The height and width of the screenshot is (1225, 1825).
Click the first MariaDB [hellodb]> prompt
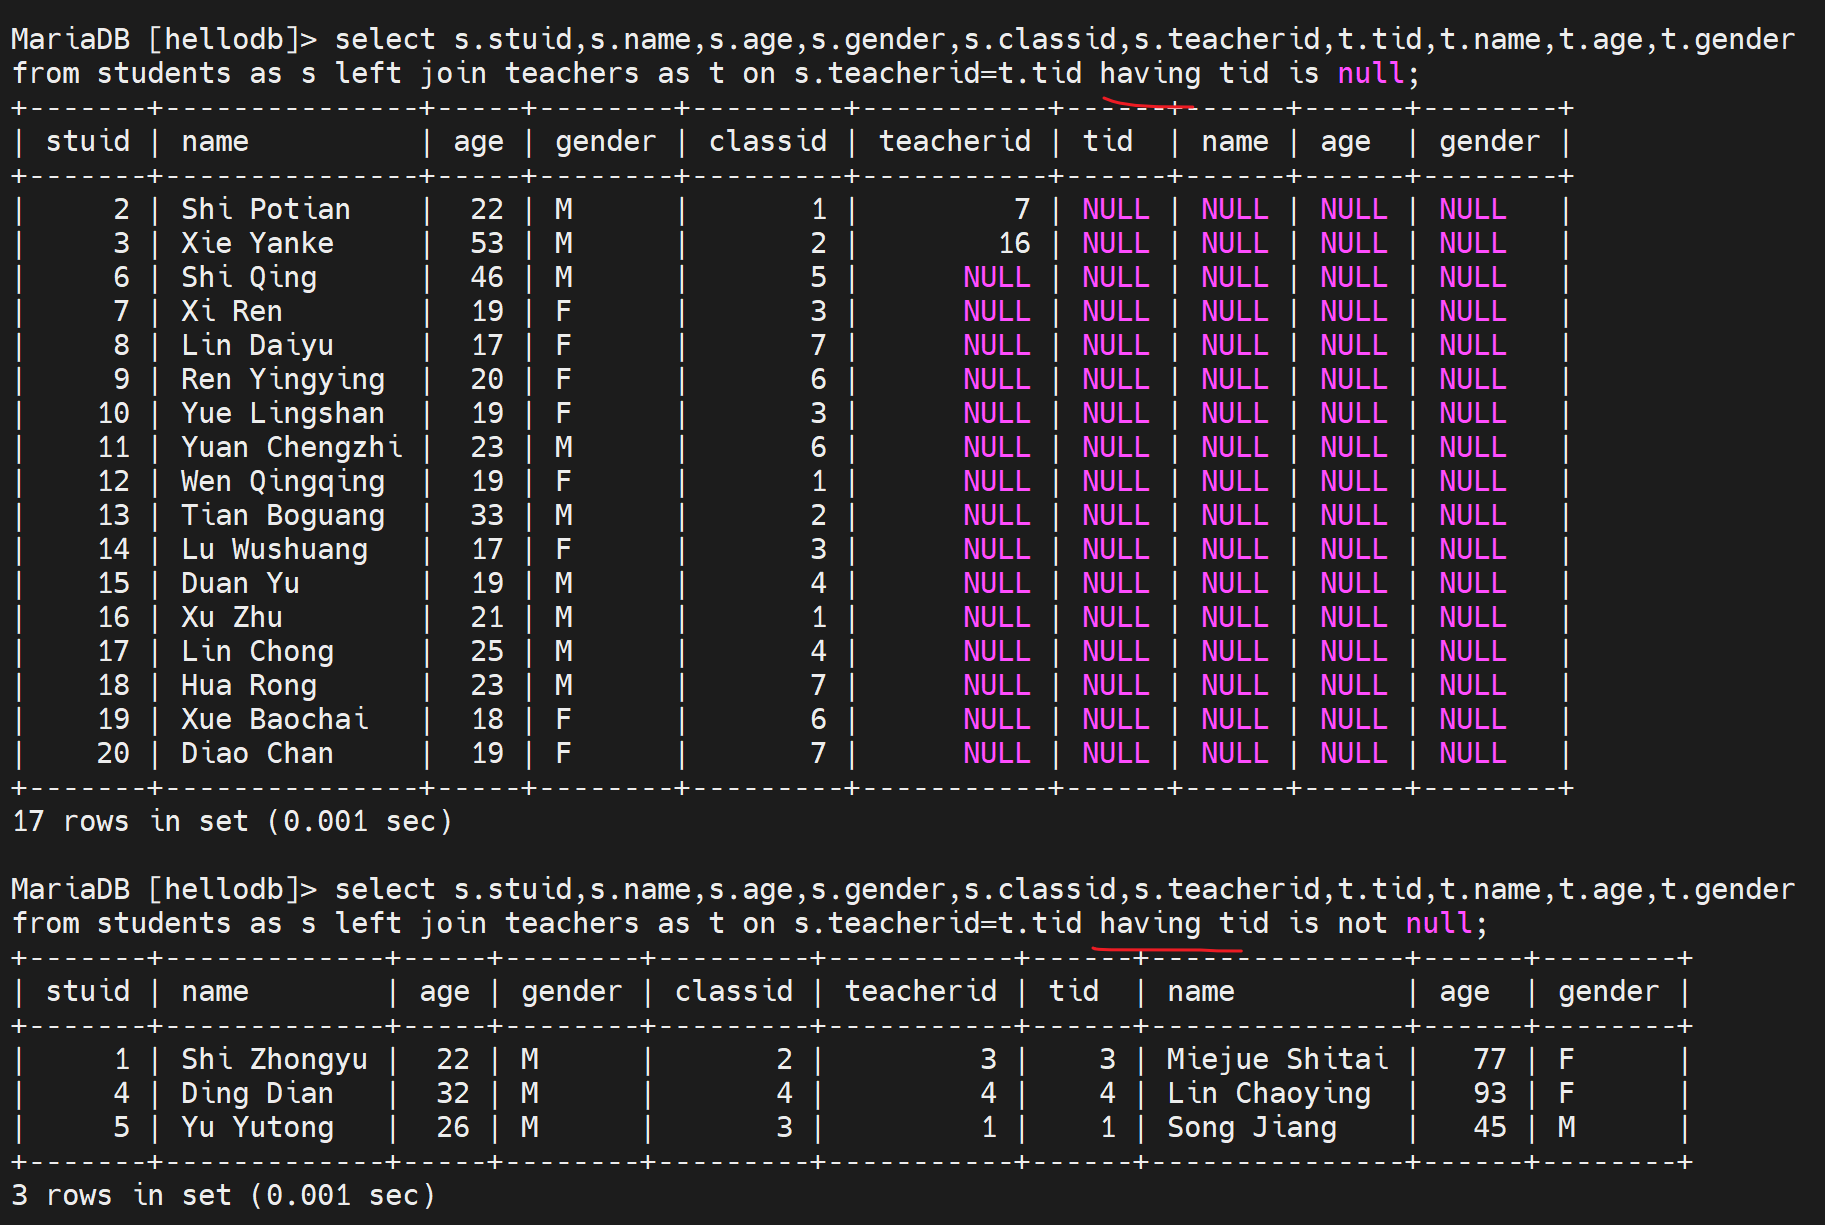163,40
